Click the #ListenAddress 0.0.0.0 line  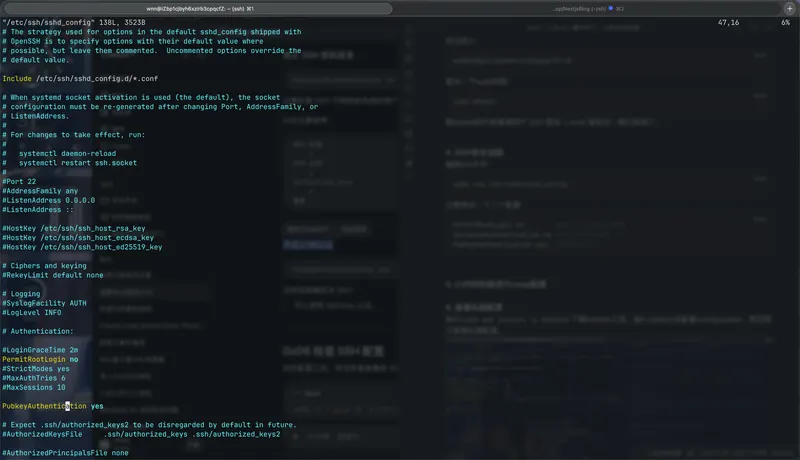pyautogui.click(x=48, y=200)
